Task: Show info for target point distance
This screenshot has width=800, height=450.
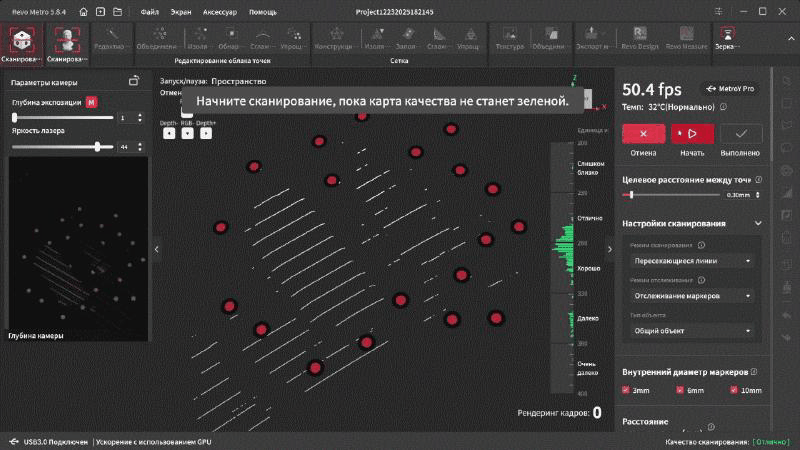Action: [x=759, y=180]
